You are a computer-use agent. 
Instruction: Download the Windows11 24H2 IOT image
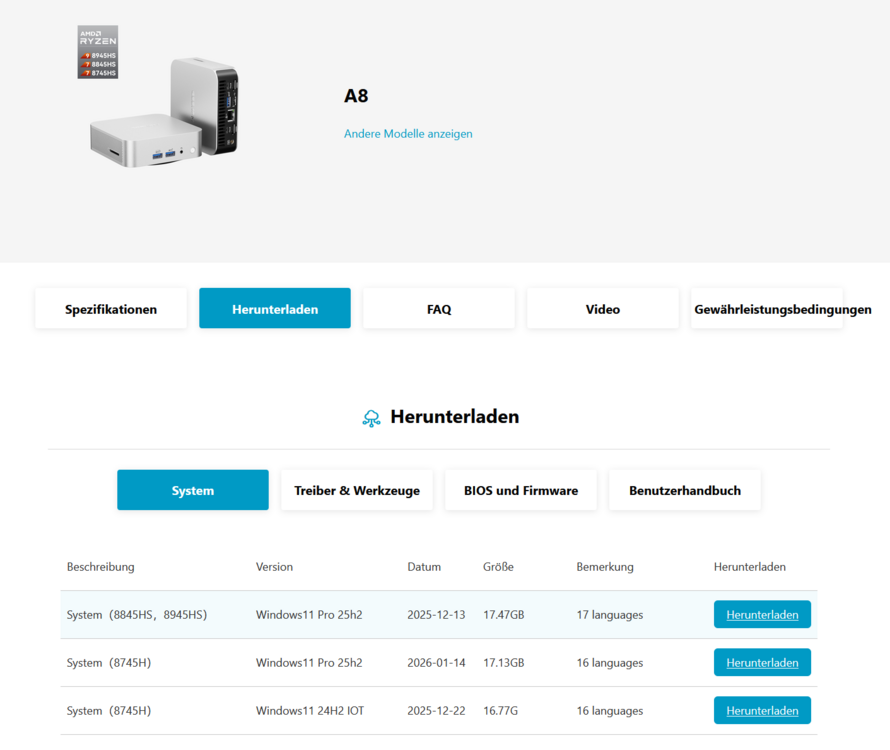(762, 710)
